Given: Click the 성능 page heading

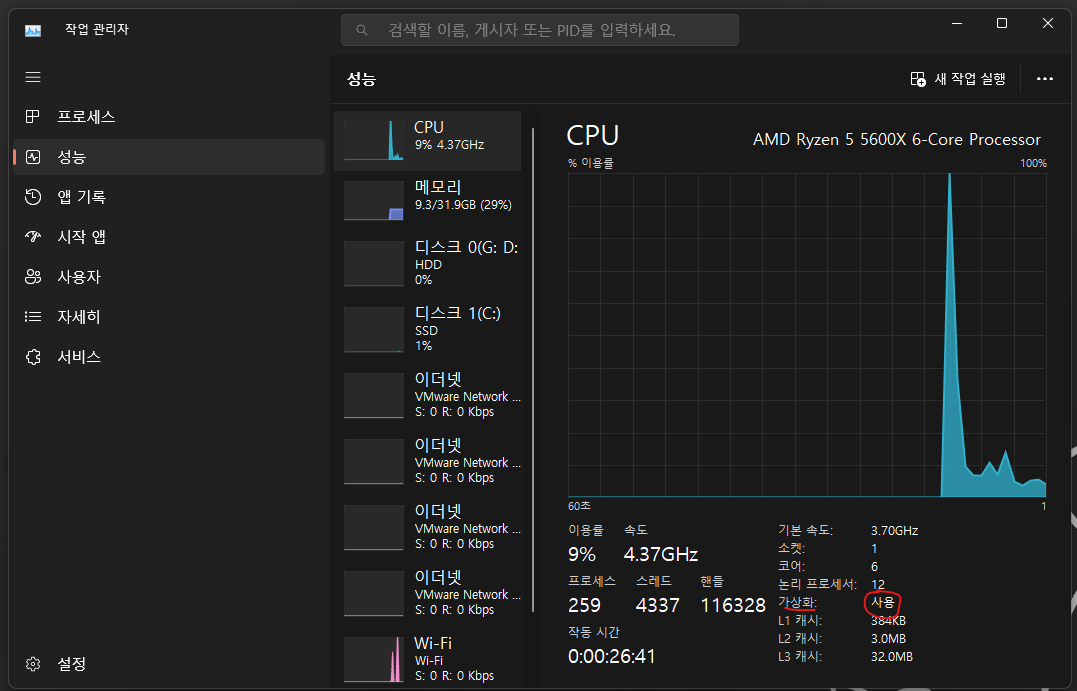Looking at the screenshot, I should pos(361,79).
